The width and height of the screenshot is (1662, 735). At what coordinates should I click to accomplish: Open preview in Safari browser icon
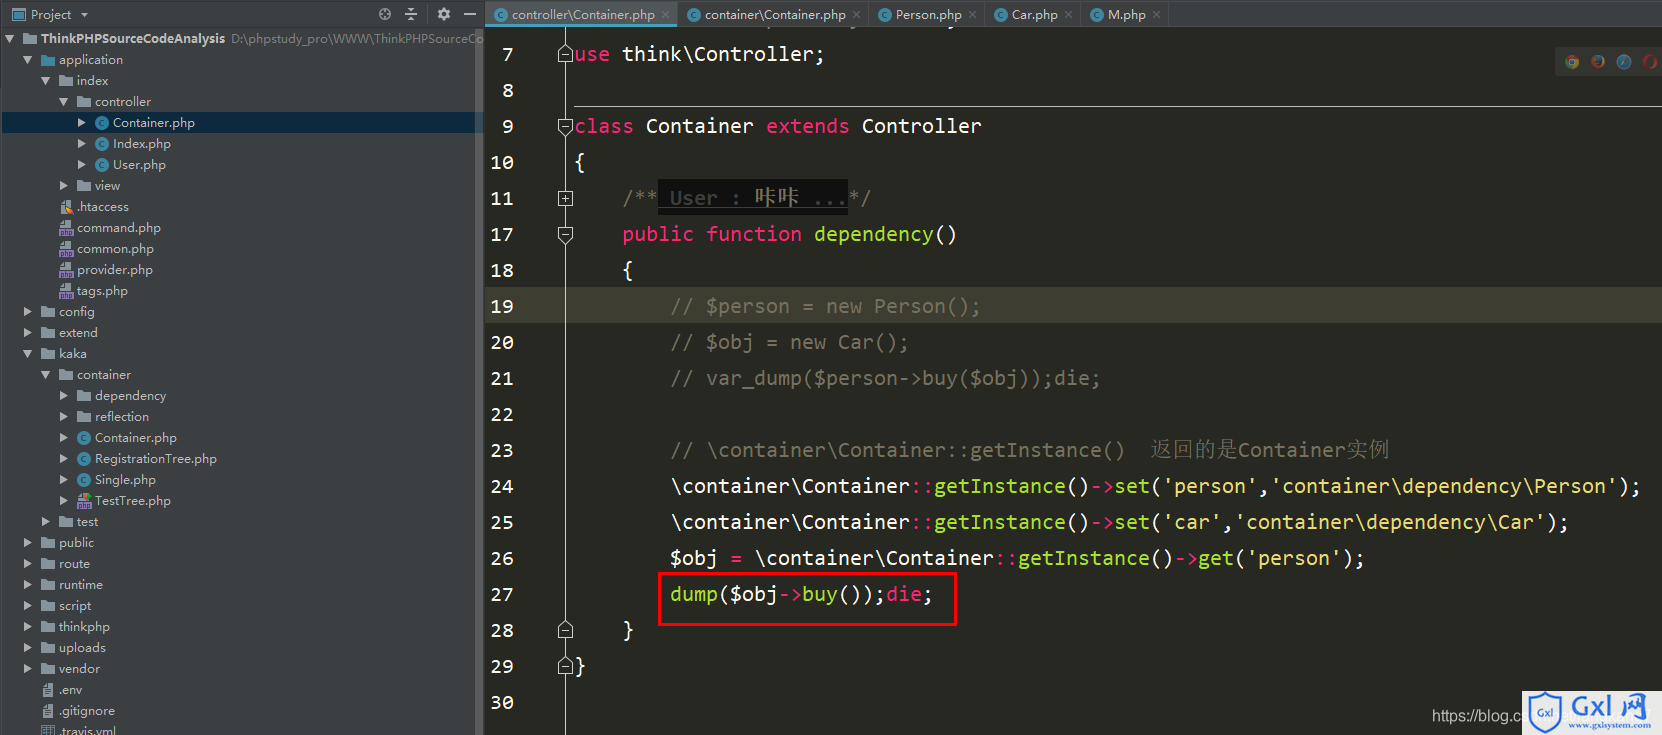point(1624,62)
